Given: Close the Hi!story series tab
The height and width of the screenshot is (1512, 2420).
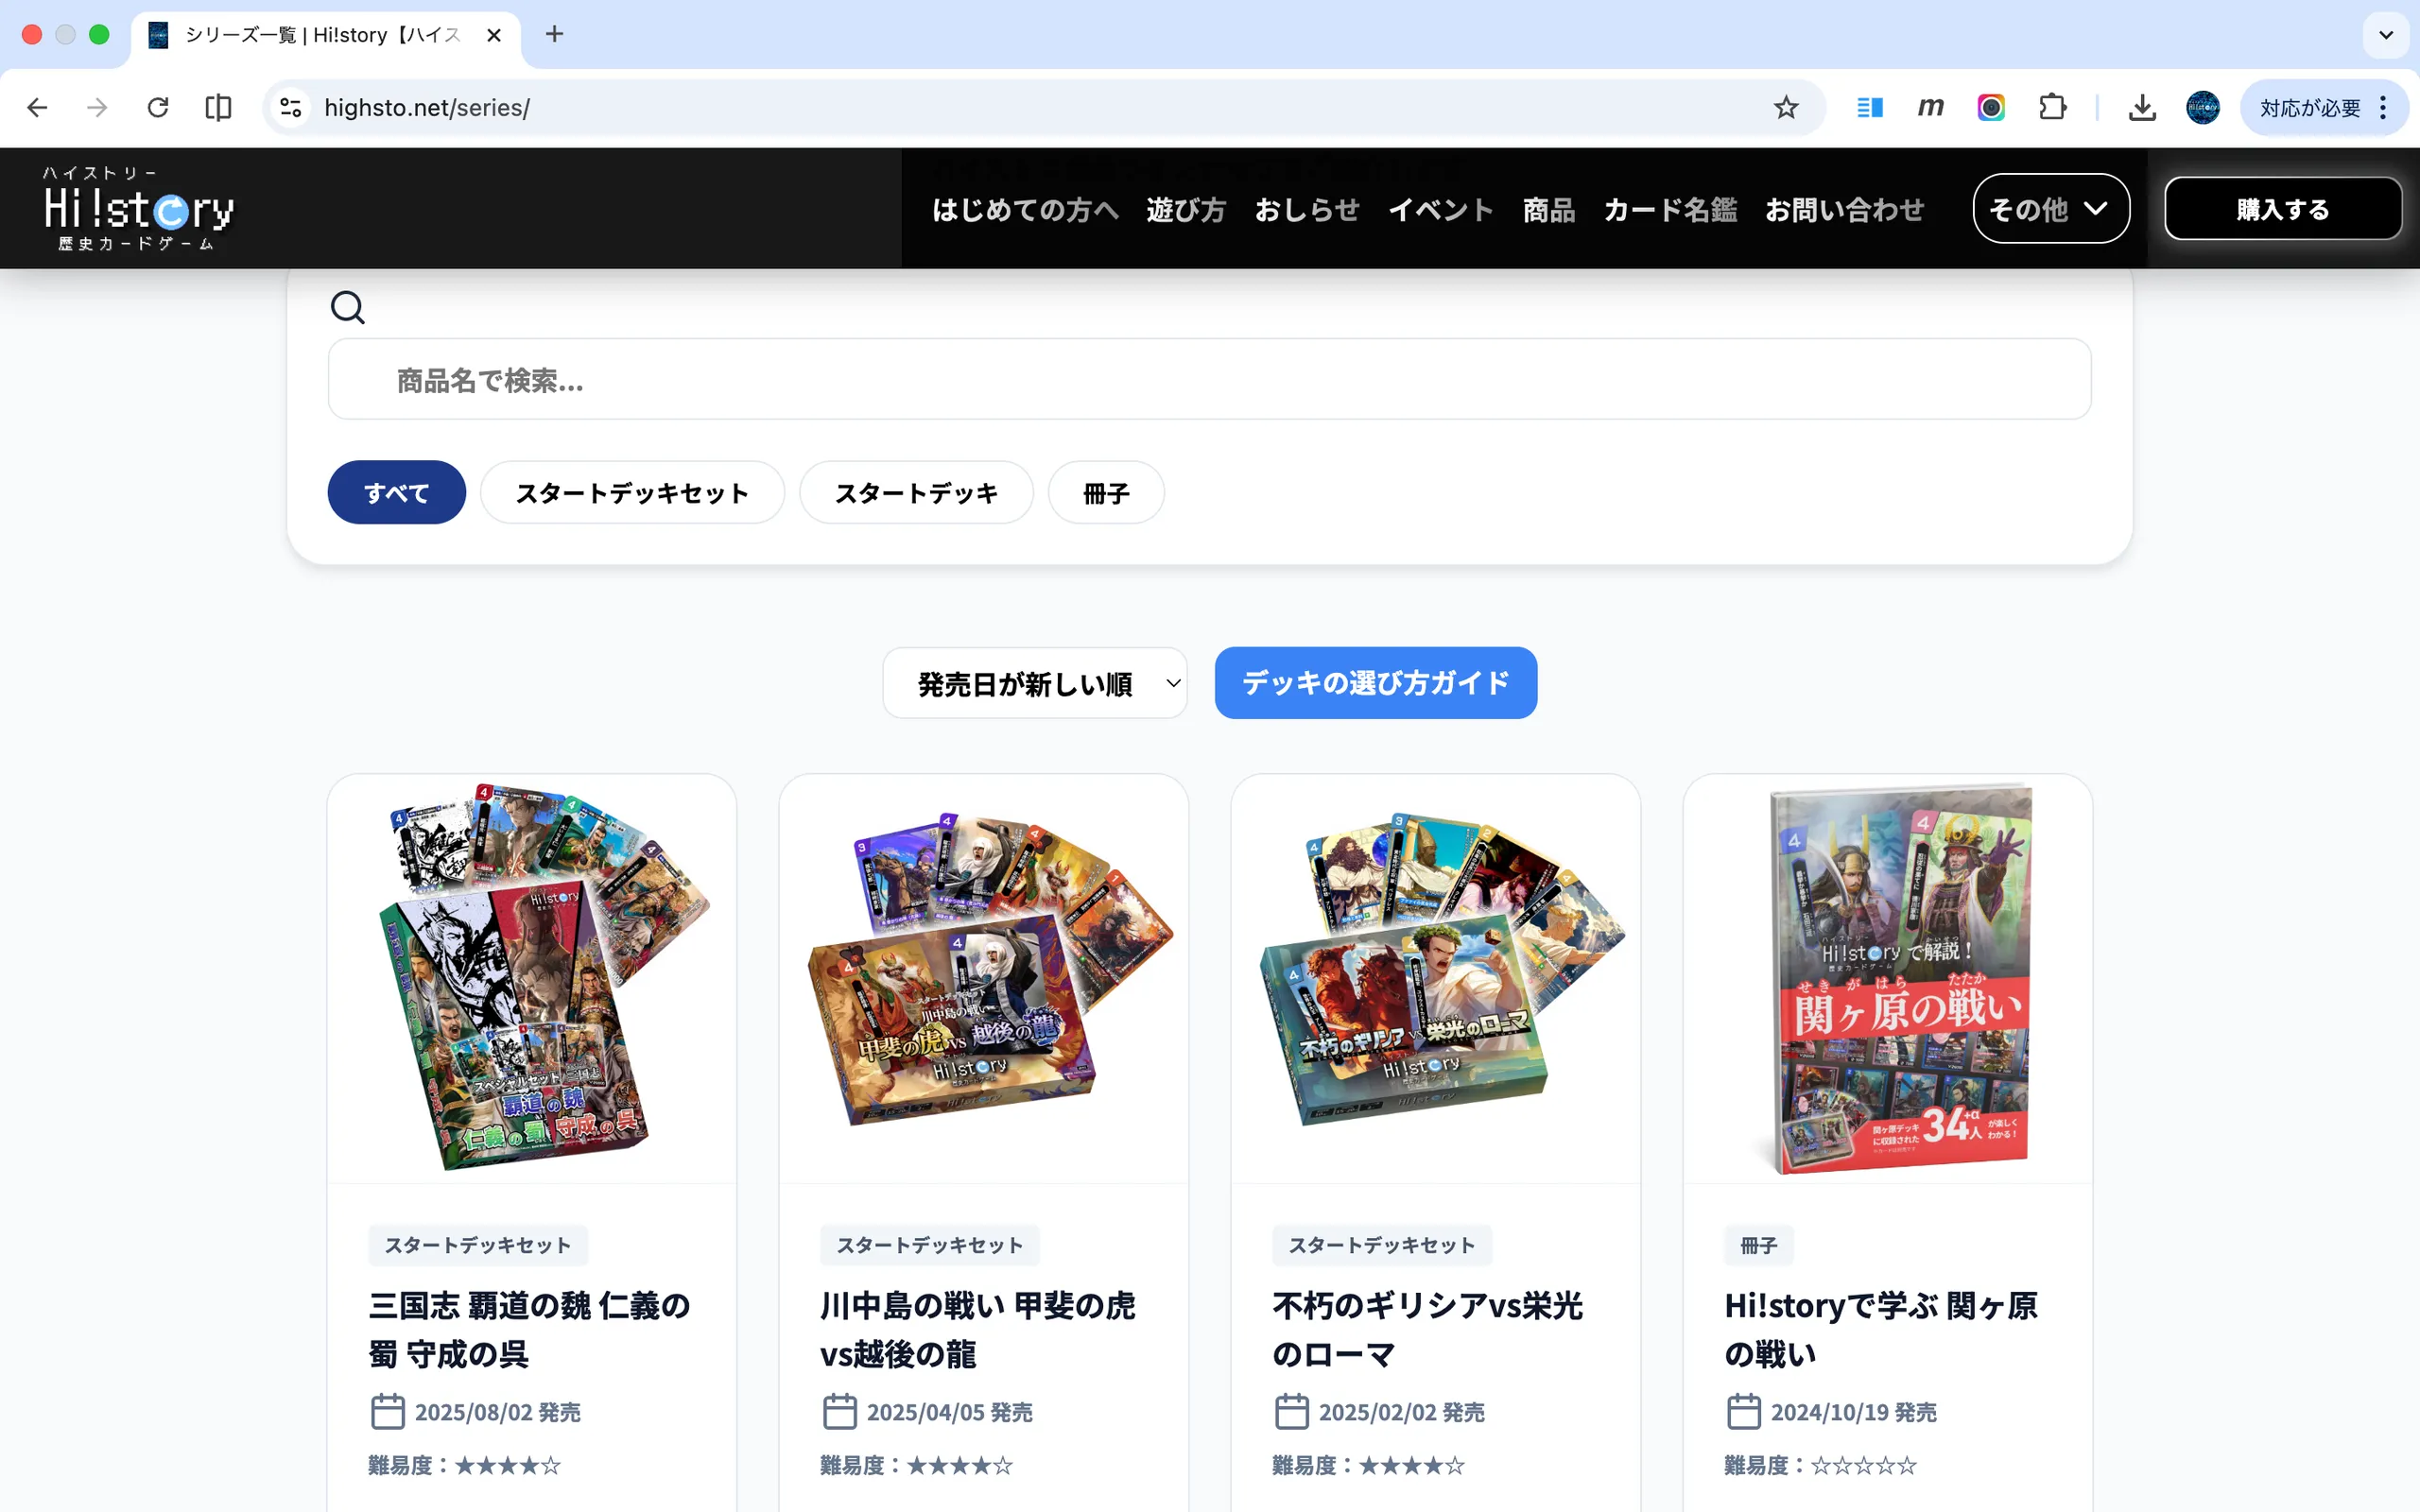Looking at the screenshot, I should point(494,35).
